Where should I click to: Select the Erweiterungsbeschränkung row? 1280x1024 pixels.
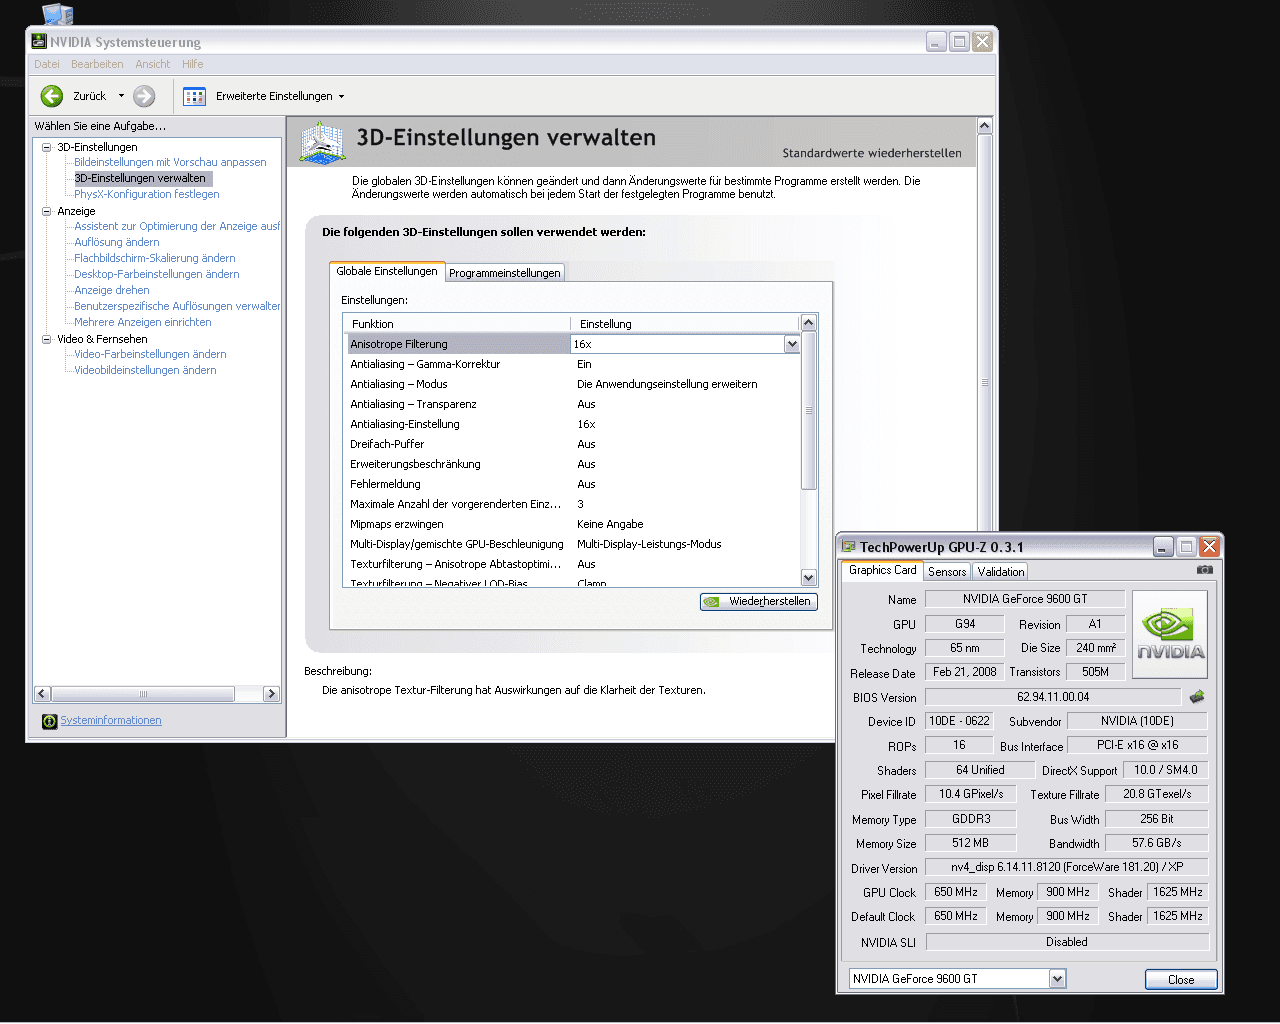(574, 464)
